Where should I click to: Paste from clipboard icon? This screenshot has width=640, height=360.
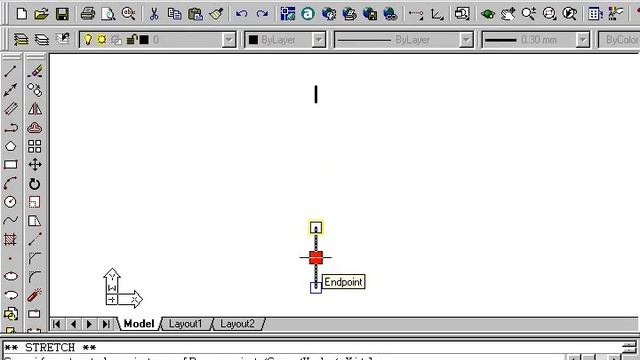pyautogui.click(x=196, y=14)
